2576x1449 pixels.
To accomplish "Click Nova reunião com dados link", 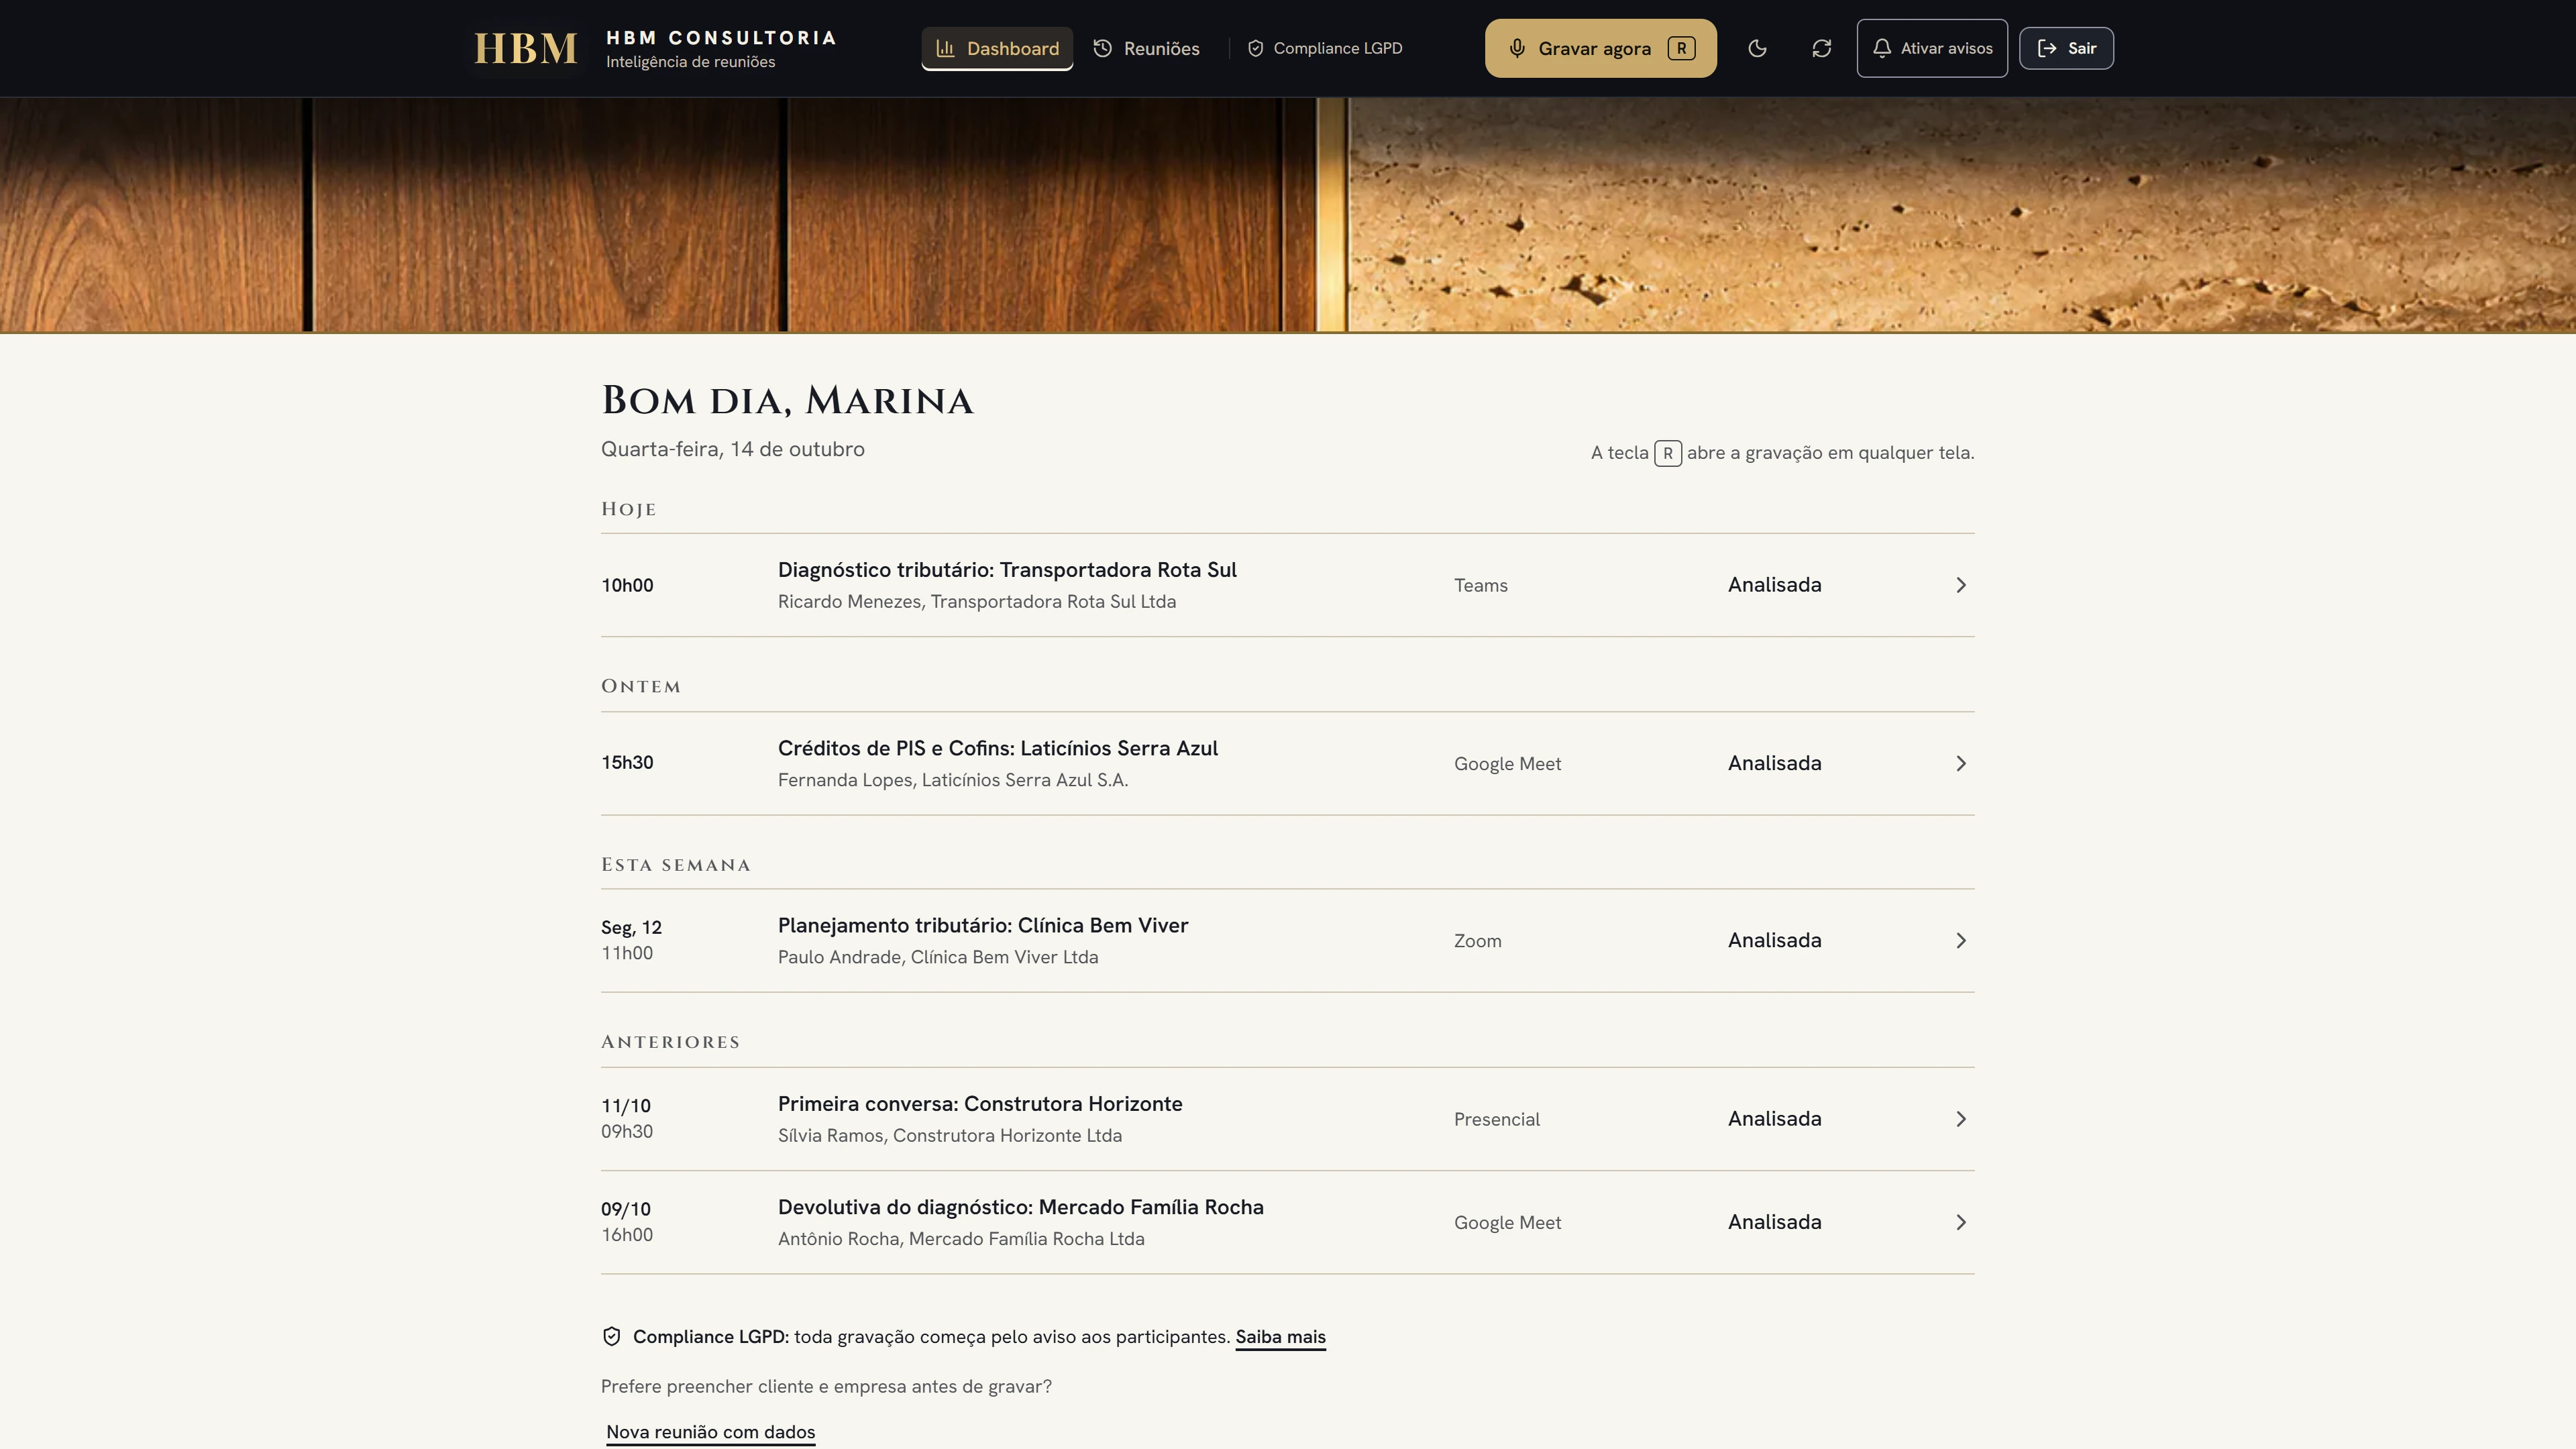I will 710,1432.
